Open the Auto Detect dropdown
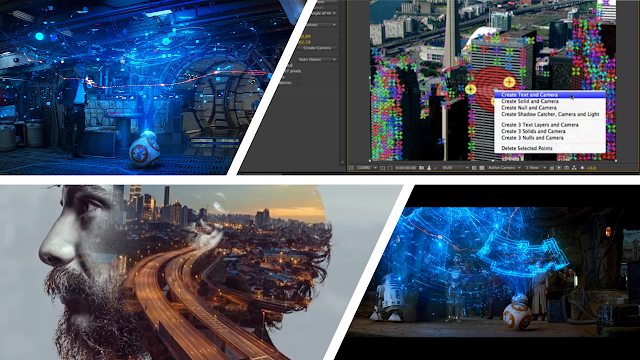 pyautogui.click(x=317, y=60)
